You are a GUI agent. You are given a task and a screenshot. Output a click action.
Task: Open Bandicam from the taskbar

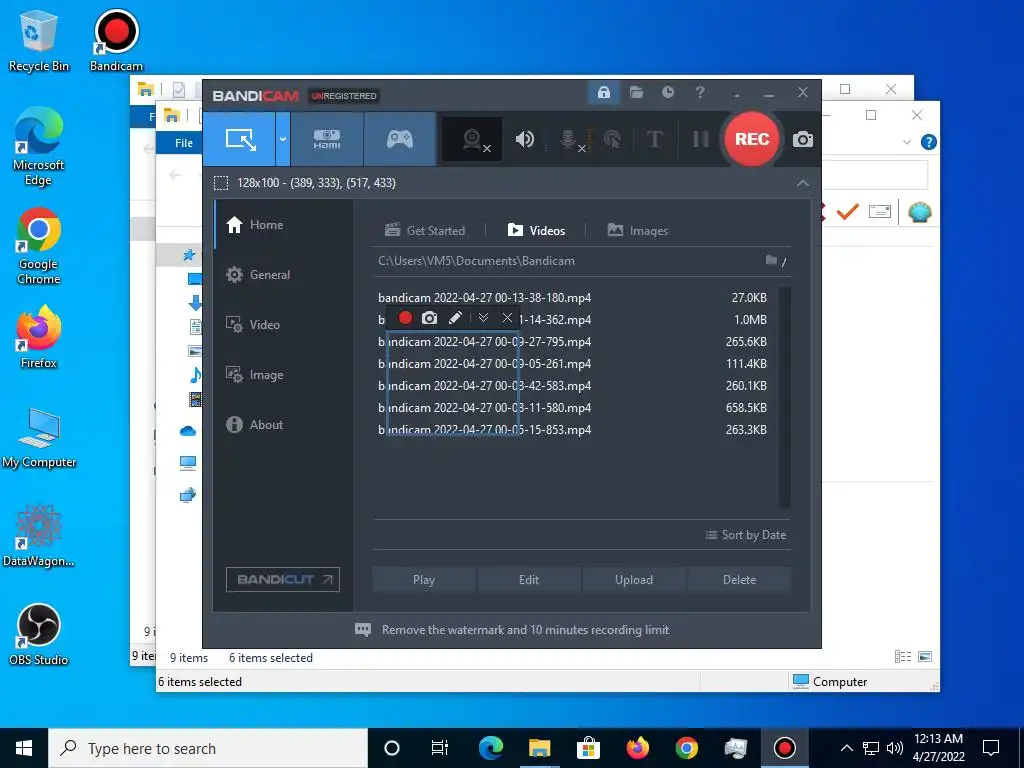coord(784,748)
